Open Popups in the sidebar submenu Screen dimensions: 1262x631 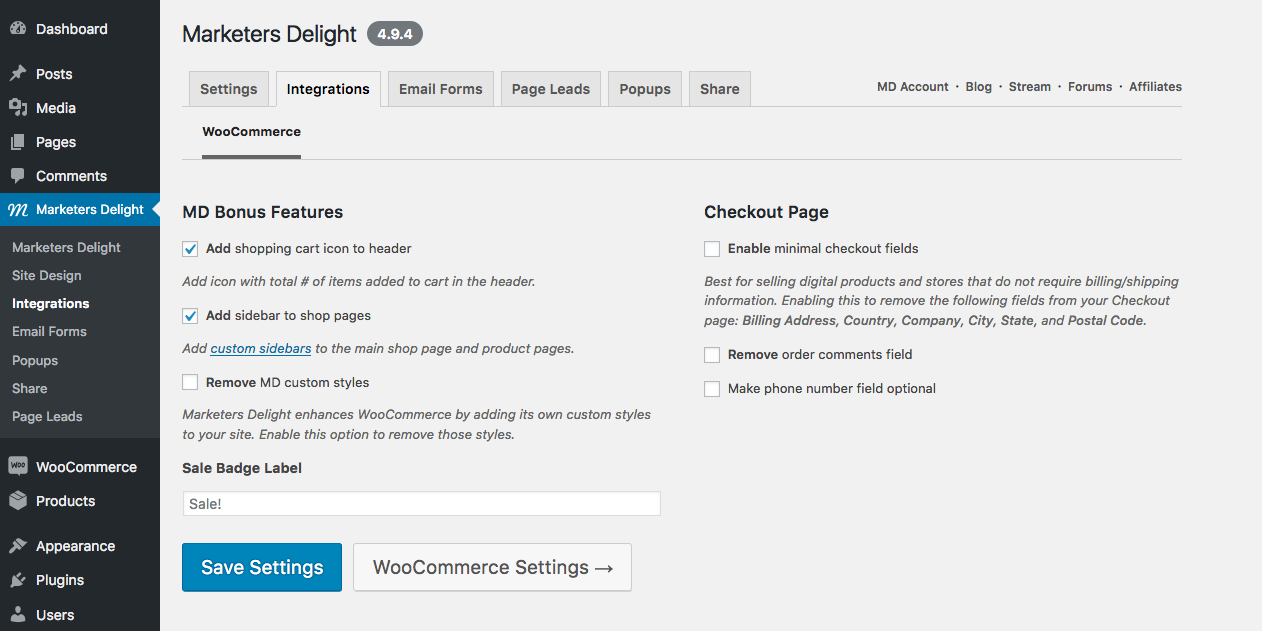tap(35, 360)
